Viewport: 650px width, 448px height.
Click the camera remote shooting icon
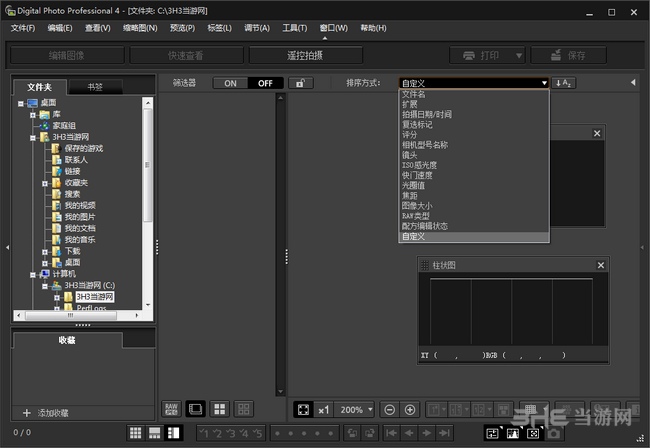[x=553, y=433]
